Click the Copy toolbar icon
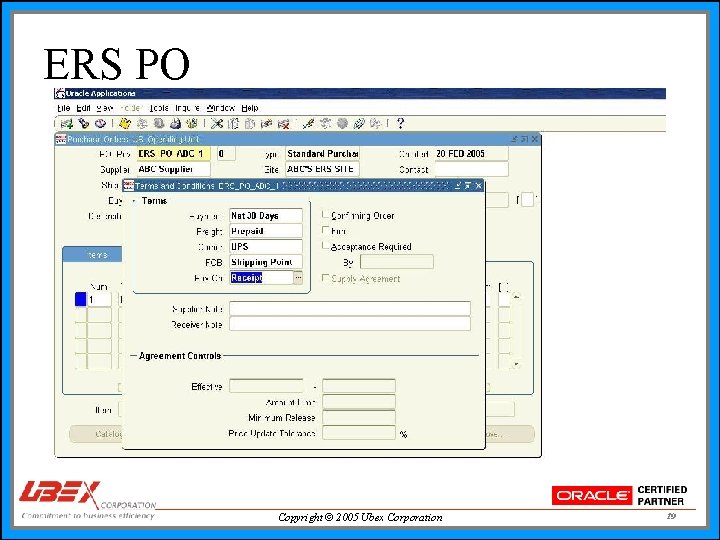The image size is (720, 540). click(x=234, y=123)
